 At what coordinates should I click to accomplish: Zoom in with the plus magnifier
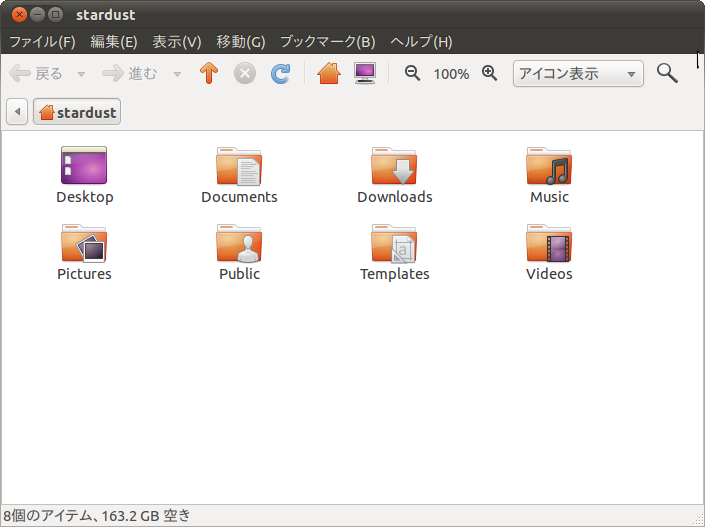490,73
